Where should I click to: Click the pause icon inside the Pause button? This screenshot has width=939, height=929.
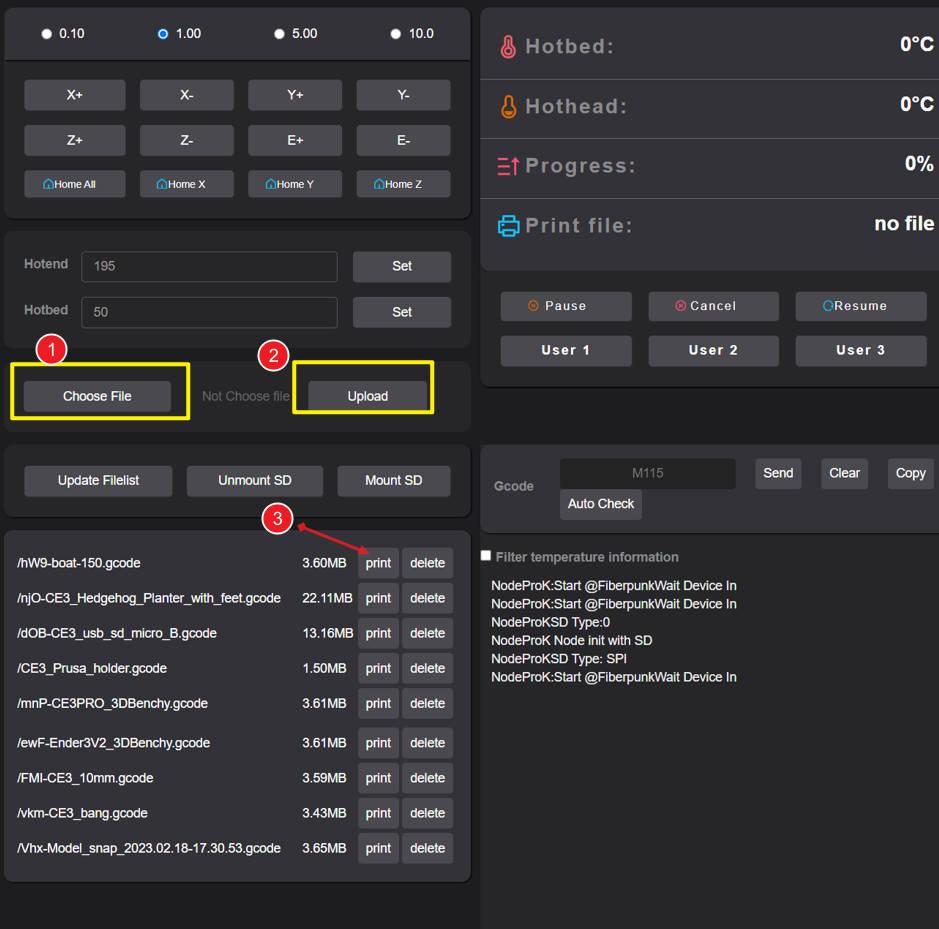click(x=533, y=306)
